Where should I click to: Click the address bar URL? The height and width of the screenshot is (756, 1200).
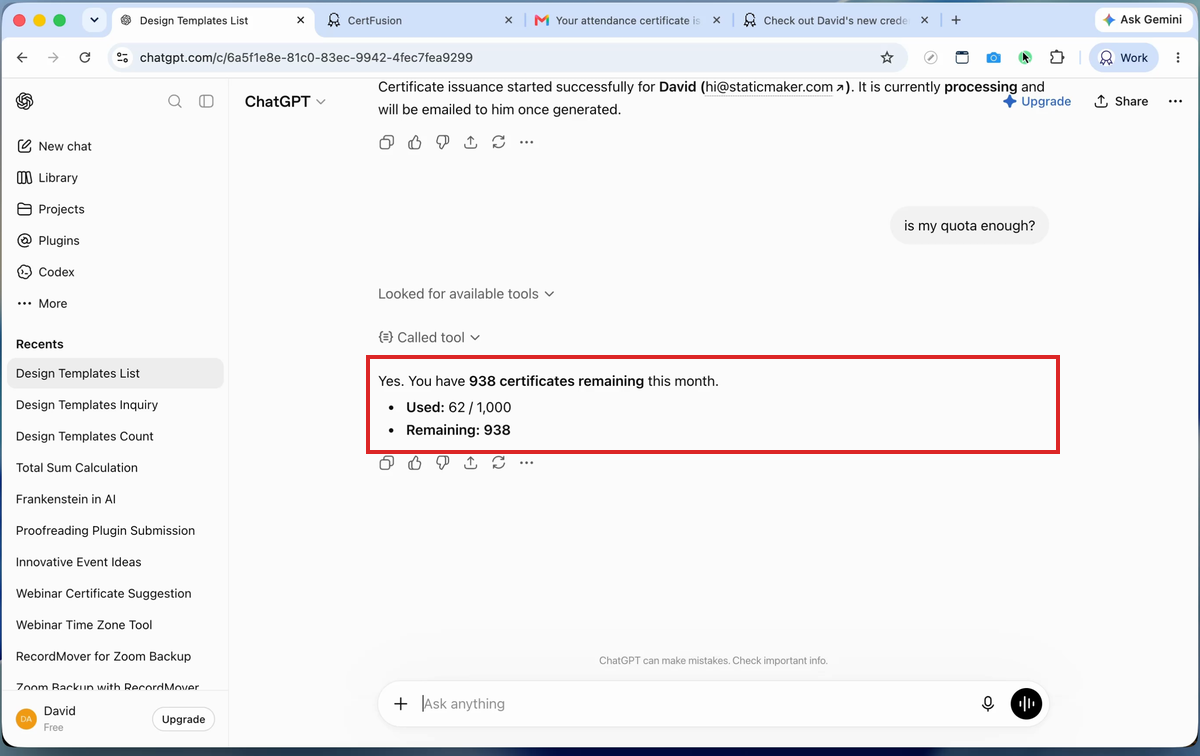click(x=306, y=58)
